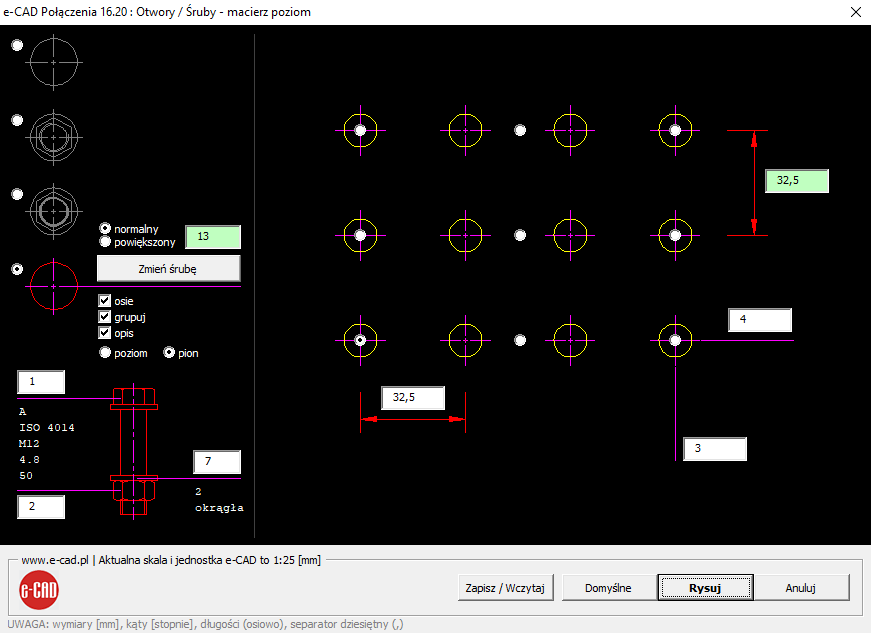Pick the top-left hole insertion point radio

[x=361, y=130]
